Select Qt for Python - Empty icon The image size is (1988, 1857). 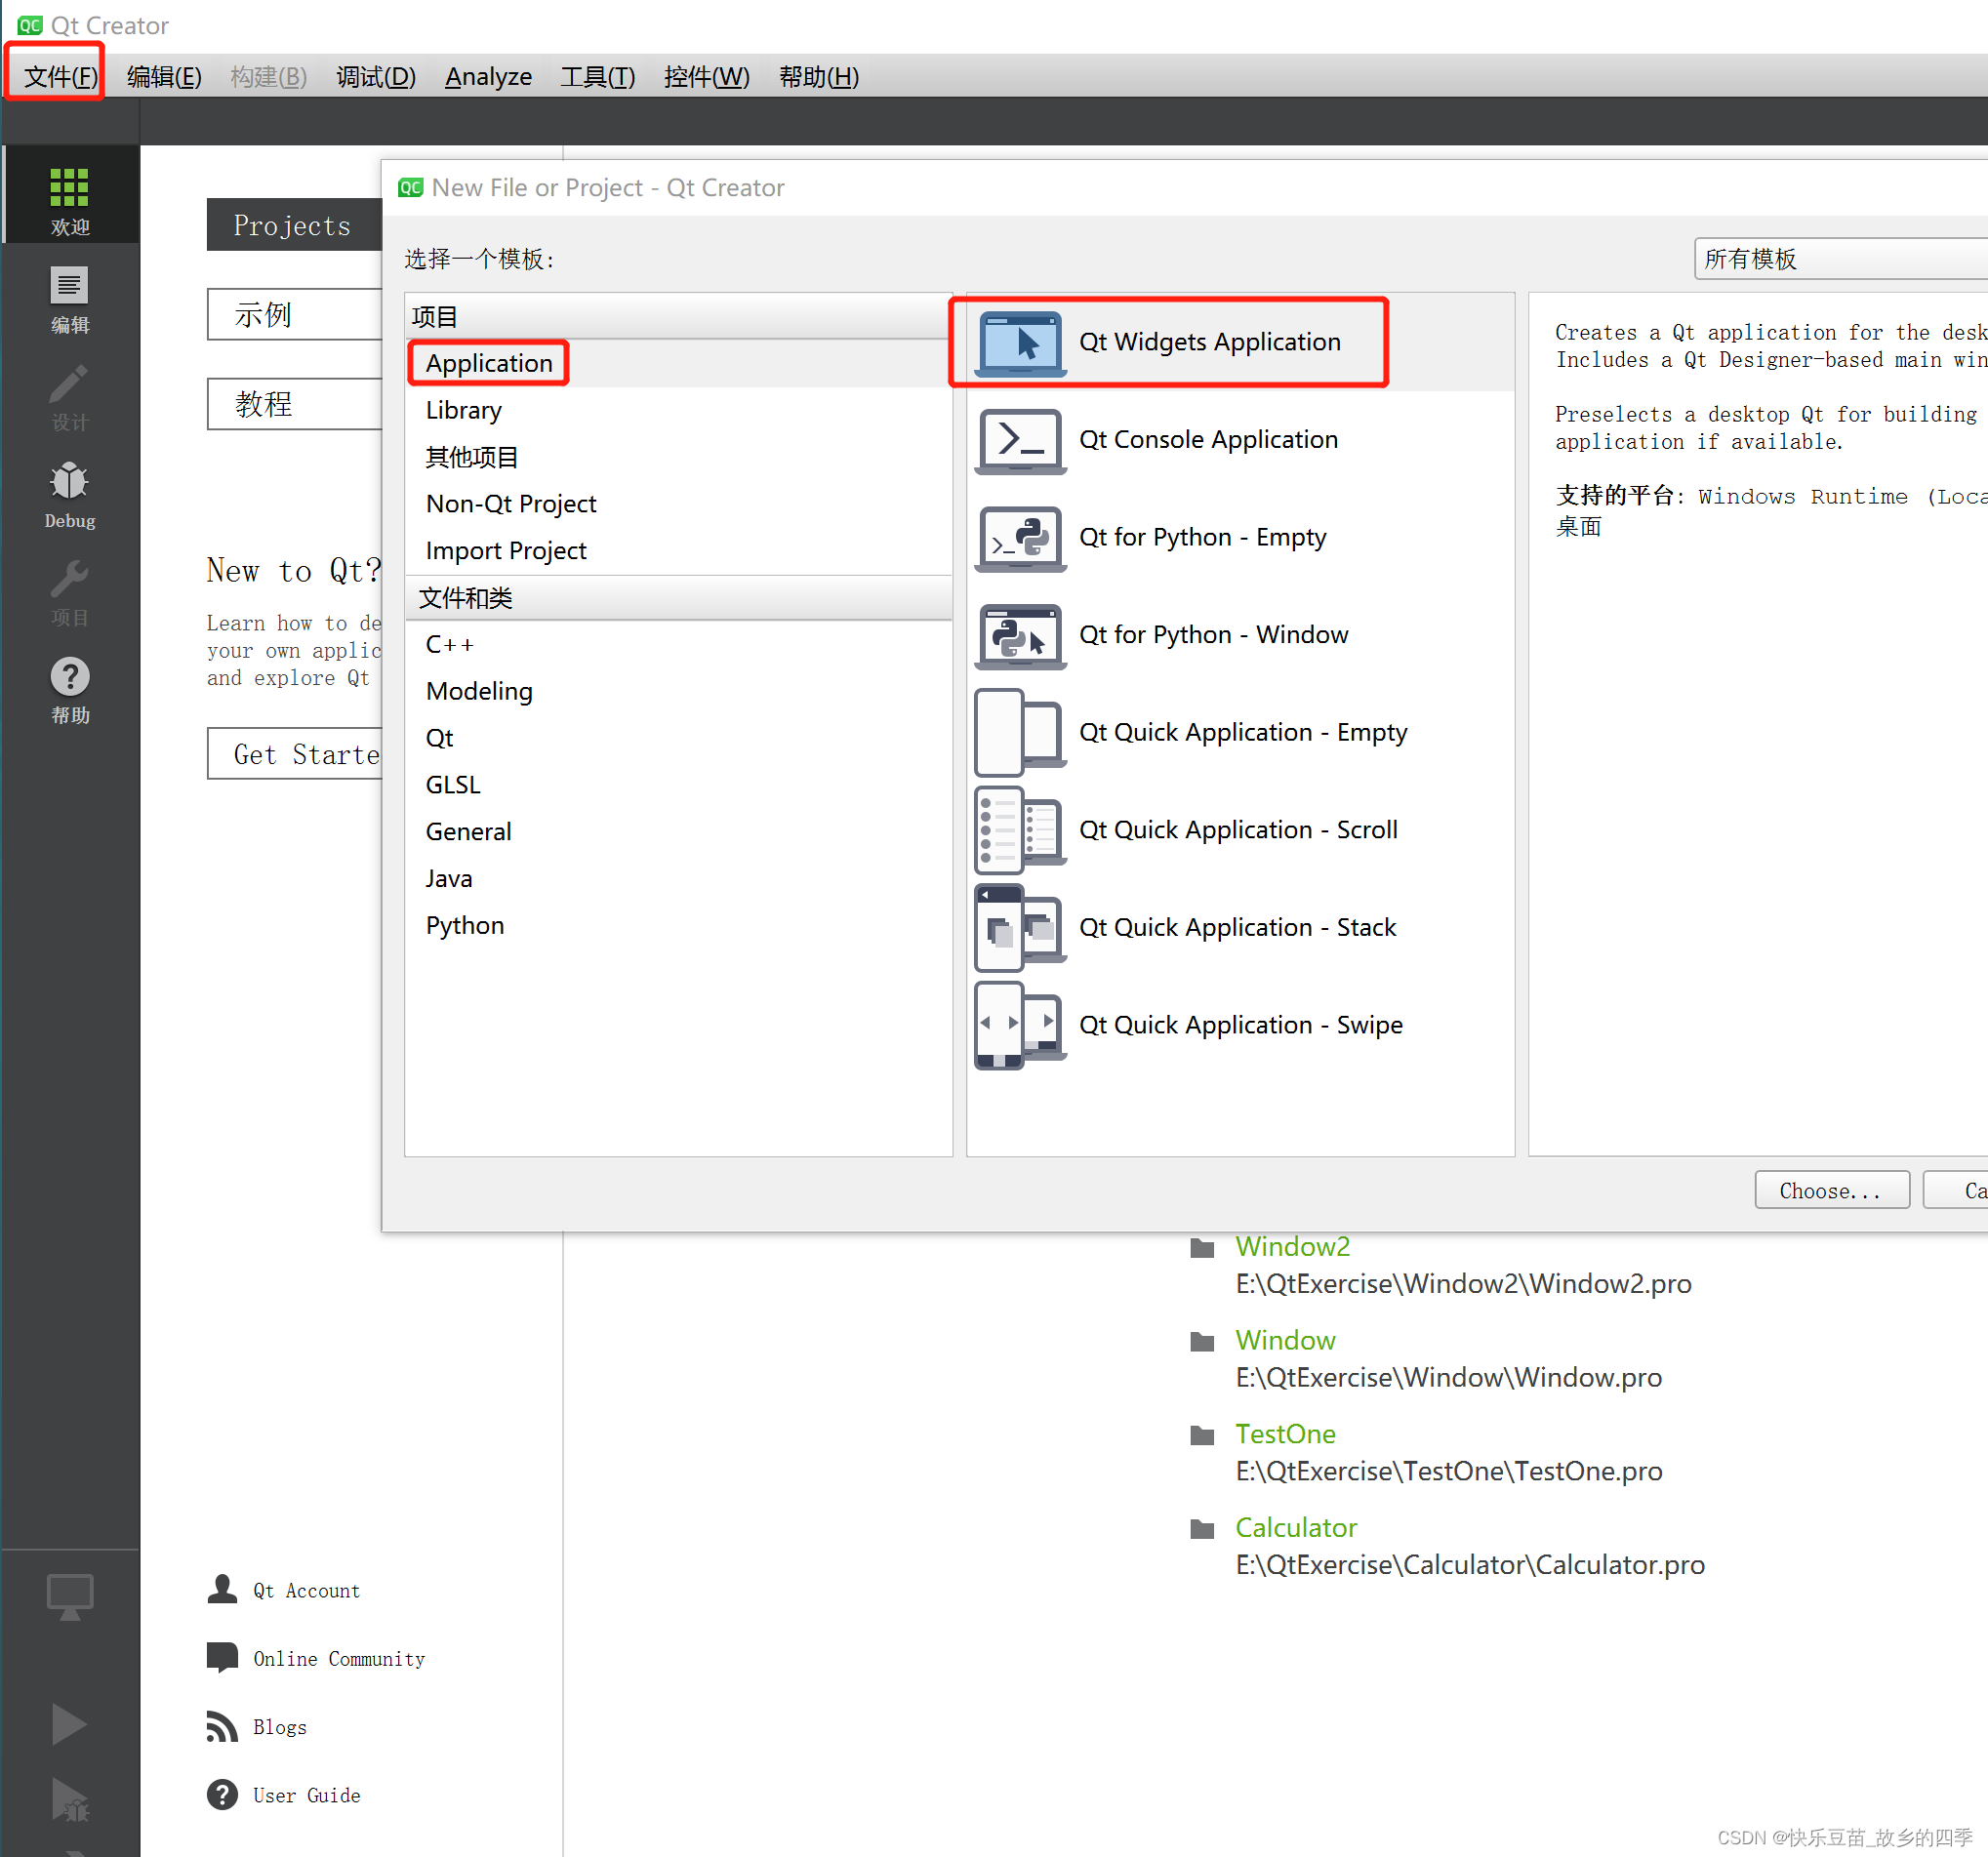coord(1016,538)
